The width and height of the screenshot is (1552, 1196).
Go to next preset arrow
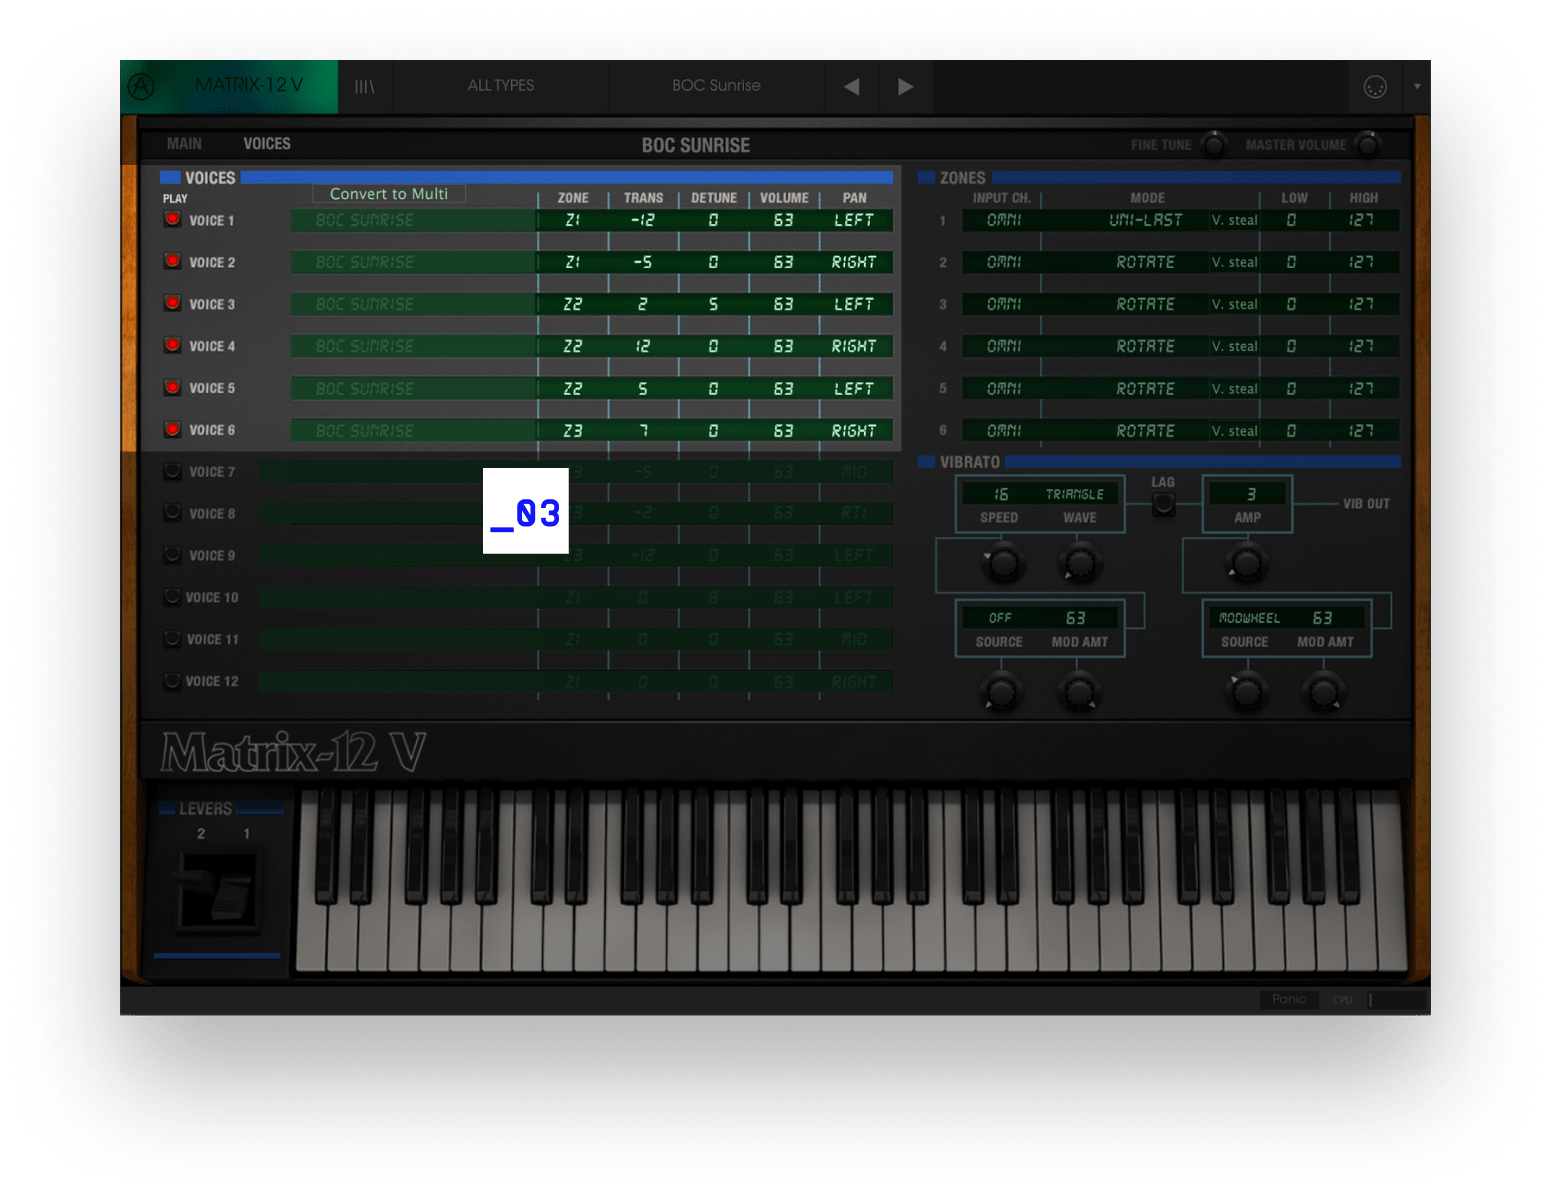[x=905, y=87]
